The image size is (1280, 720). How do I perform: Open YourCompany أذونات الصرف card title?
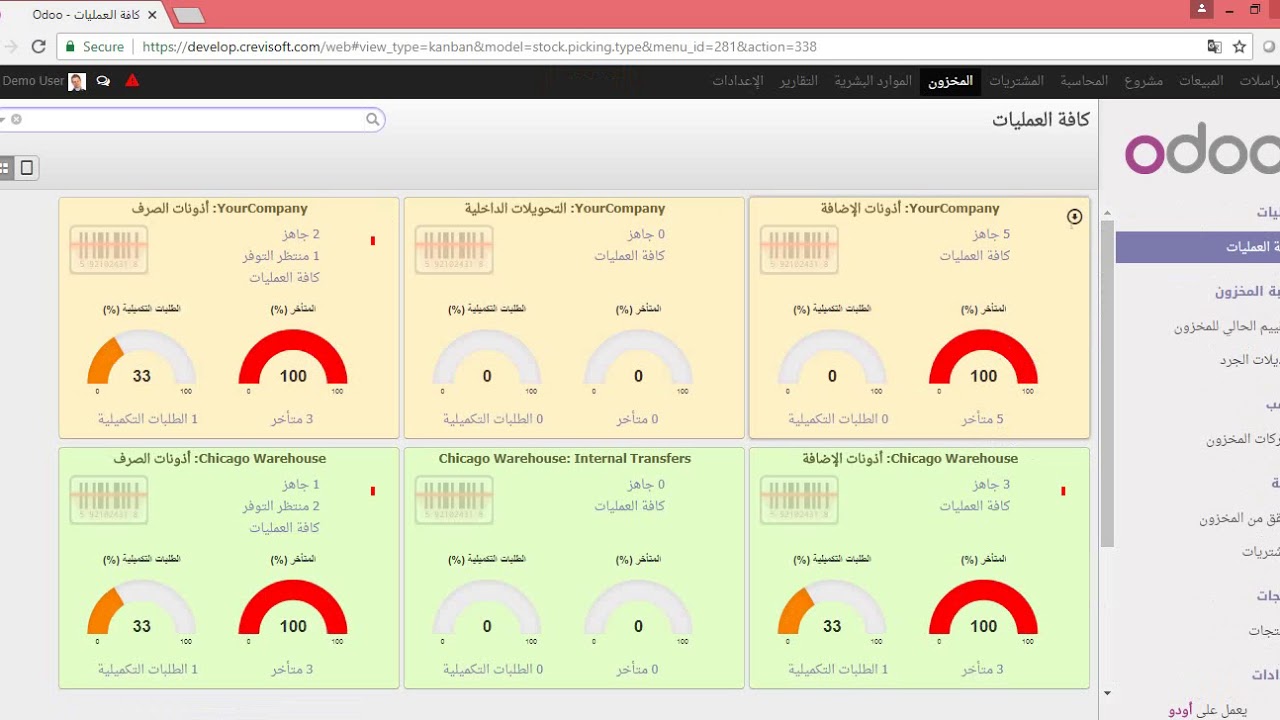[x=219, y=209]
